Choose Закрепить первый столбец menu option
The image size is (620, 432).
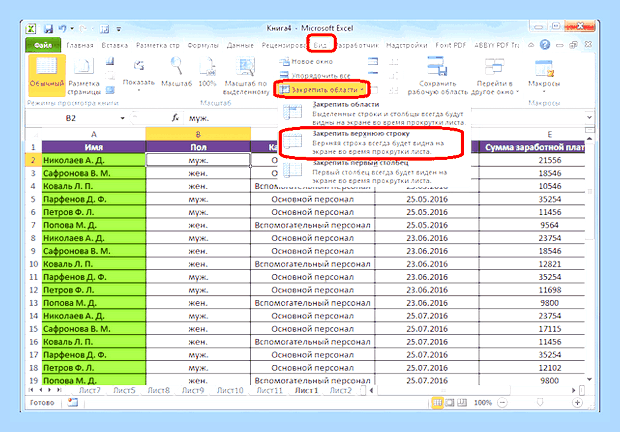(x=374, y=172)
